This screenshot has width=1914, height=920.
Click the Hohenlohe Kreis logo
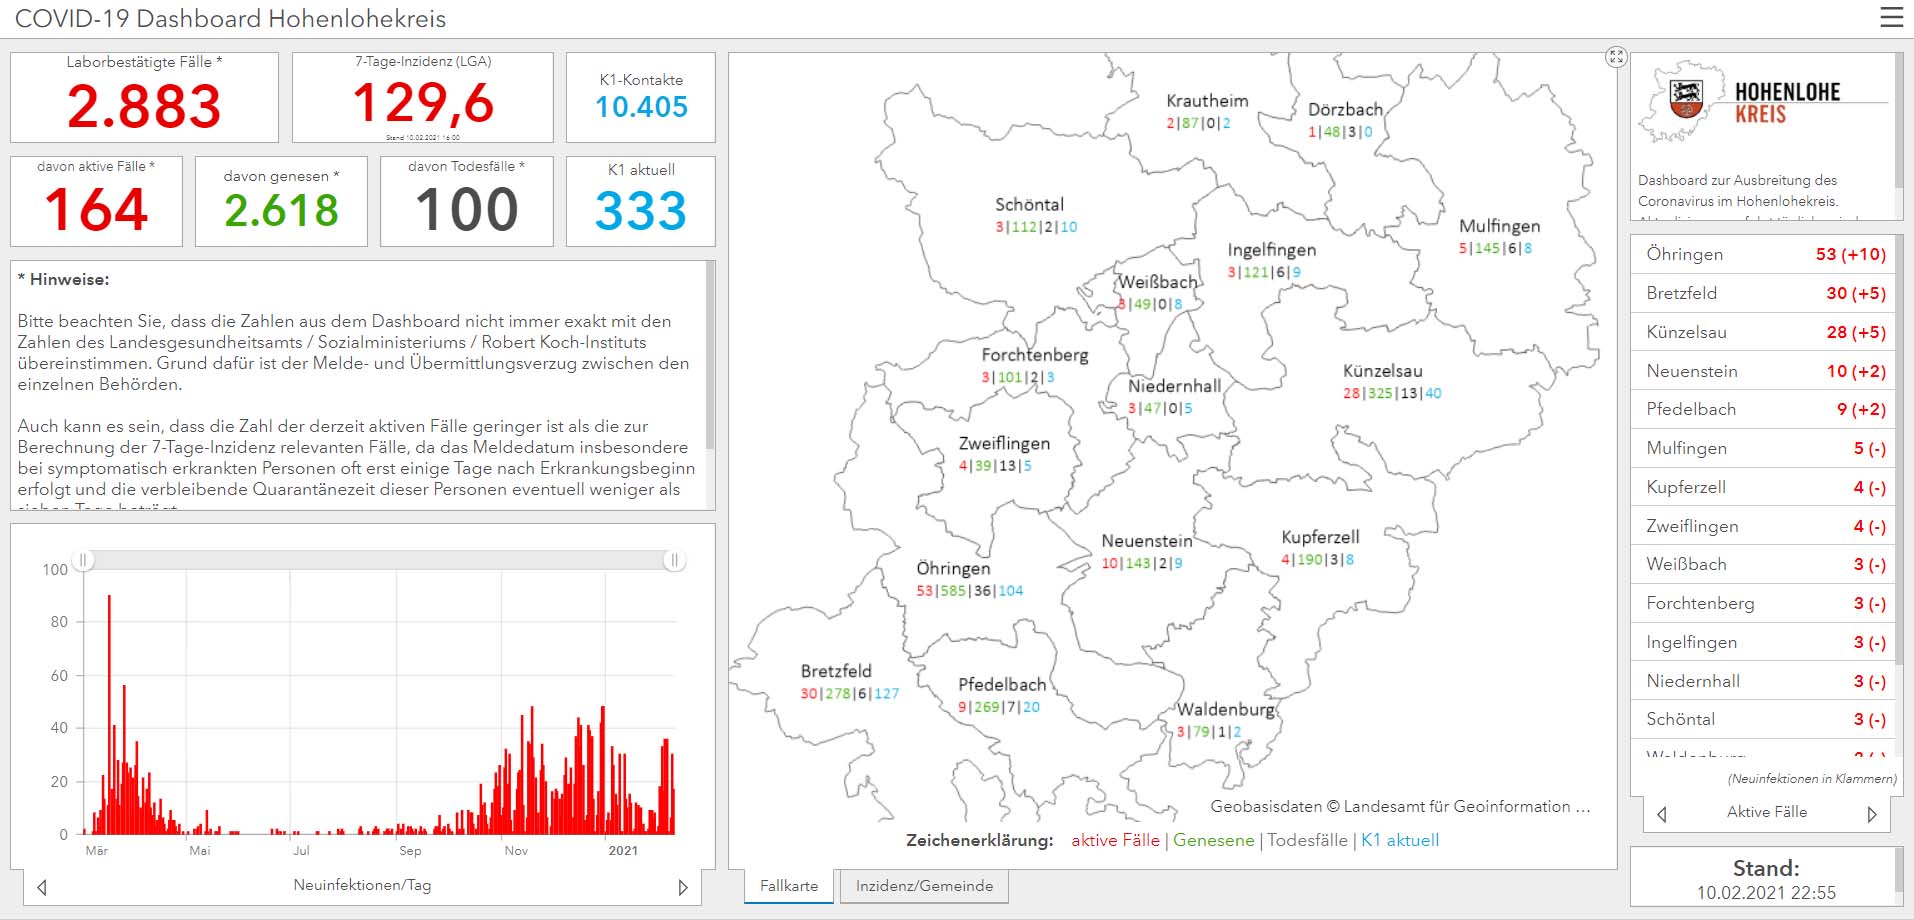[x=1765, y=104]
